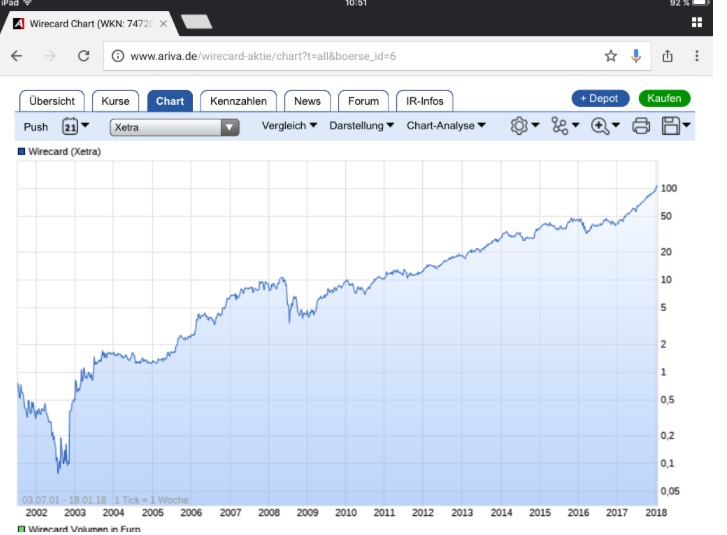Start voice search with the microphone icon
The height and width of the screenshot is (535, 727).
(636, 56)
